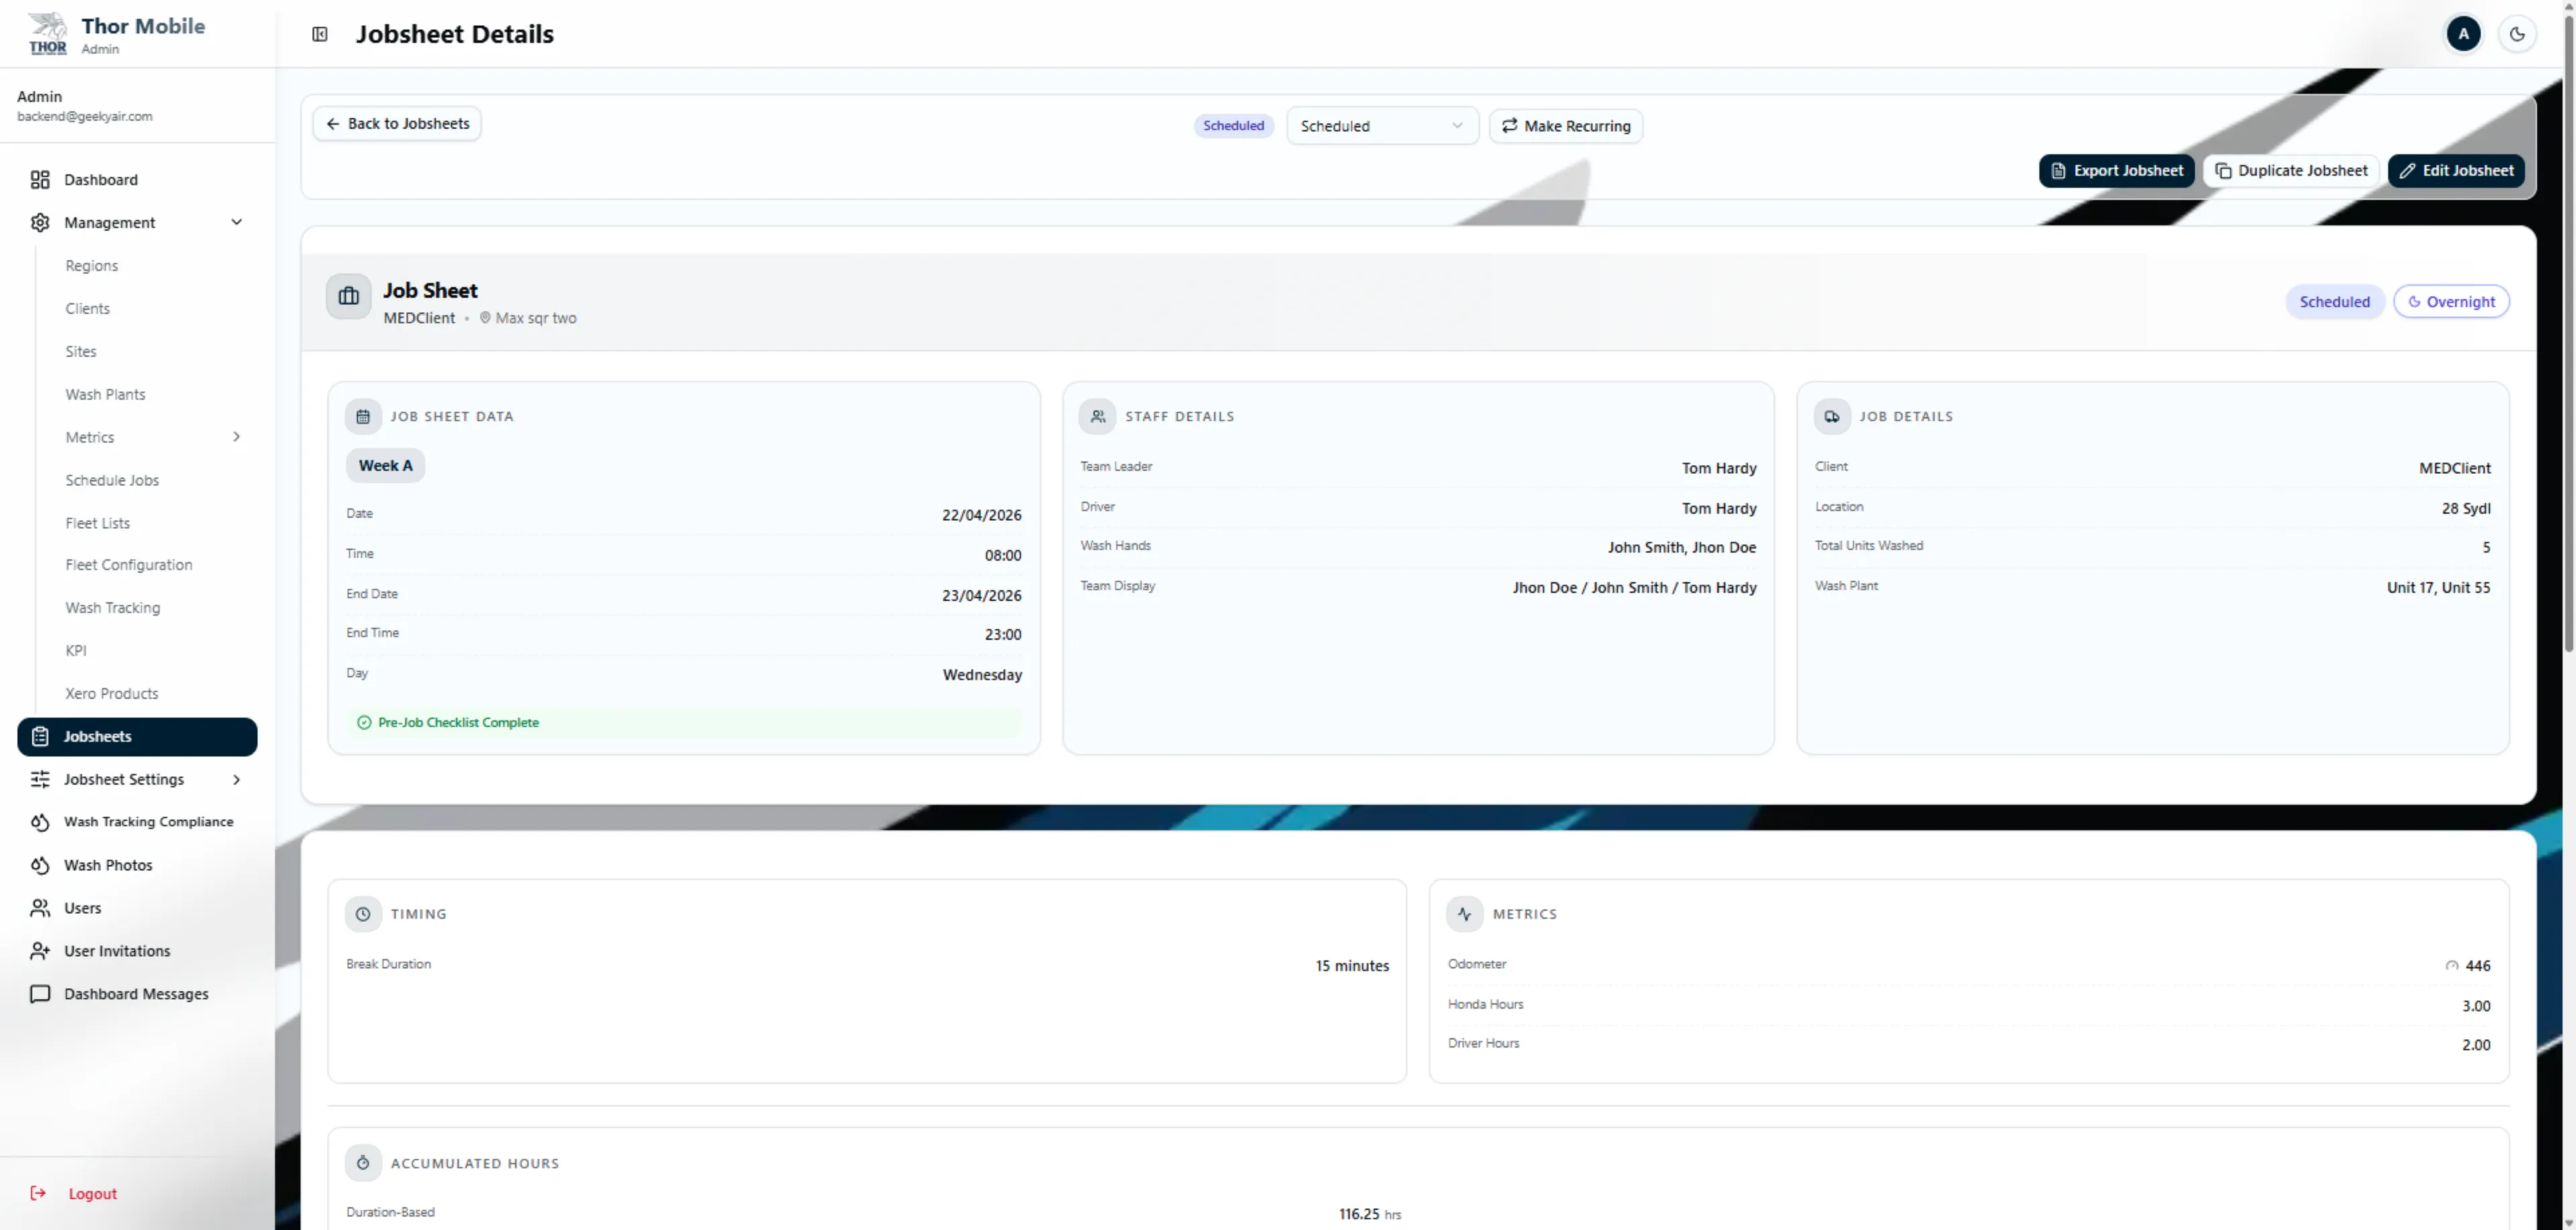The image size is (2576, 1230).
Task: Open Wash Plants in the sidebar
Action: tap(105, 395)
